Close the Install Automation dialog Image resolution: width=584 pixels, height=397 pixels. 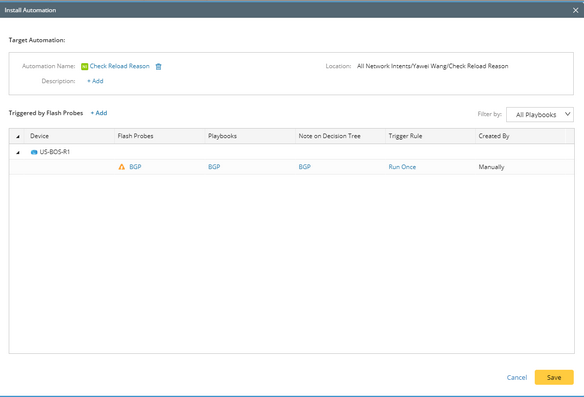(x=575, y=10)
